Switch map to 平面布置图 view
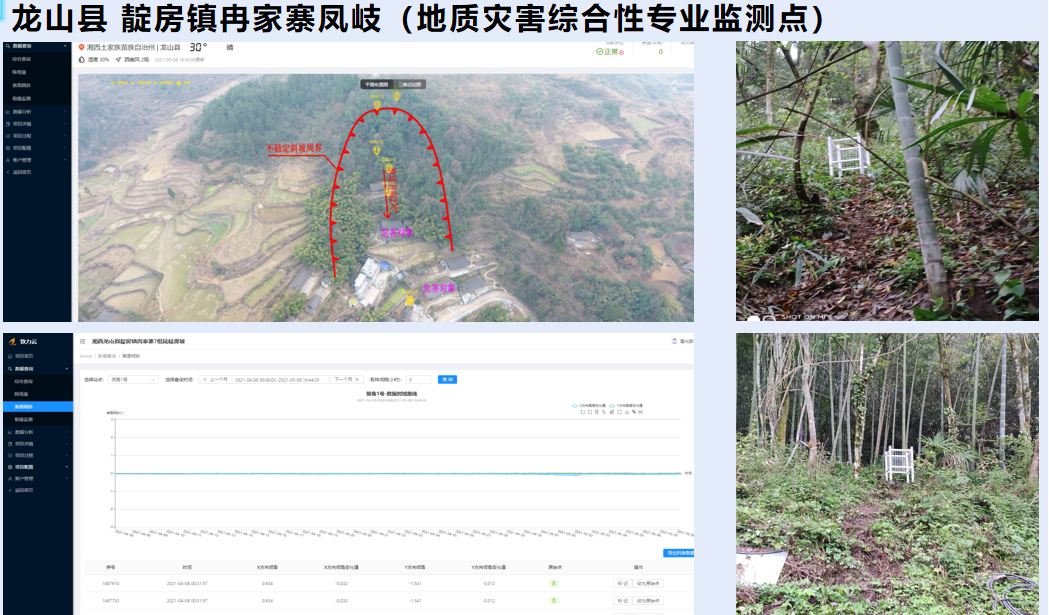The width and height of the screenshot is (1049, 615). pos(377,85)
